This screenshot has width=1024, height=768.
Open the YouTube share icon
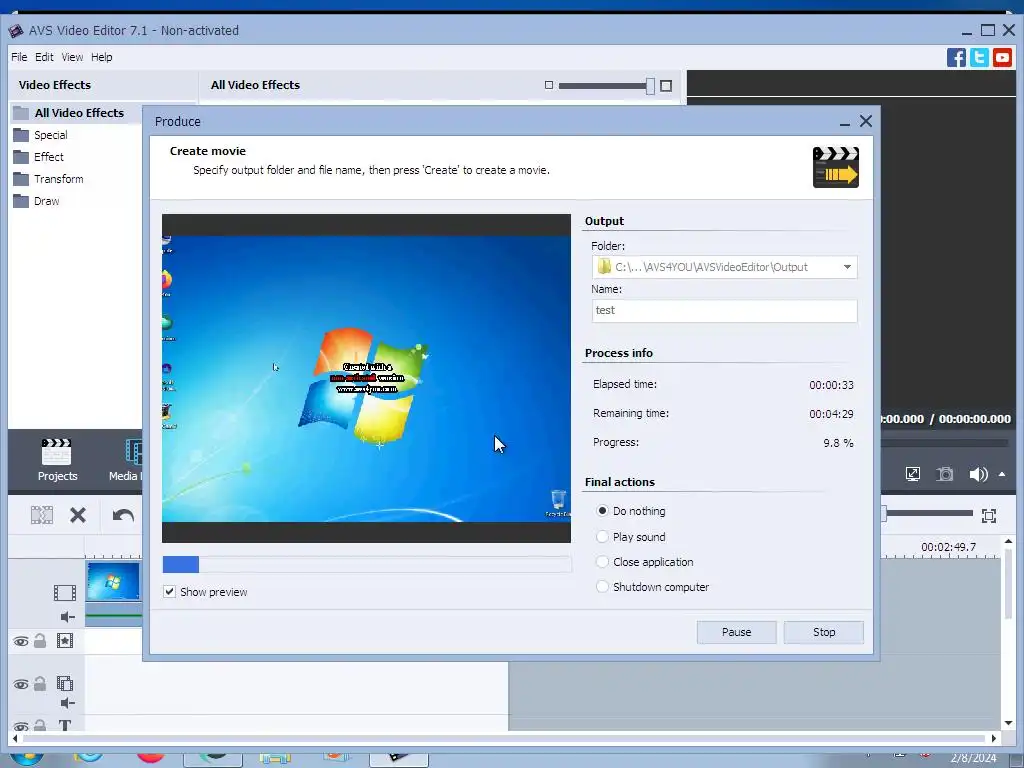[x=1002, y=57]
